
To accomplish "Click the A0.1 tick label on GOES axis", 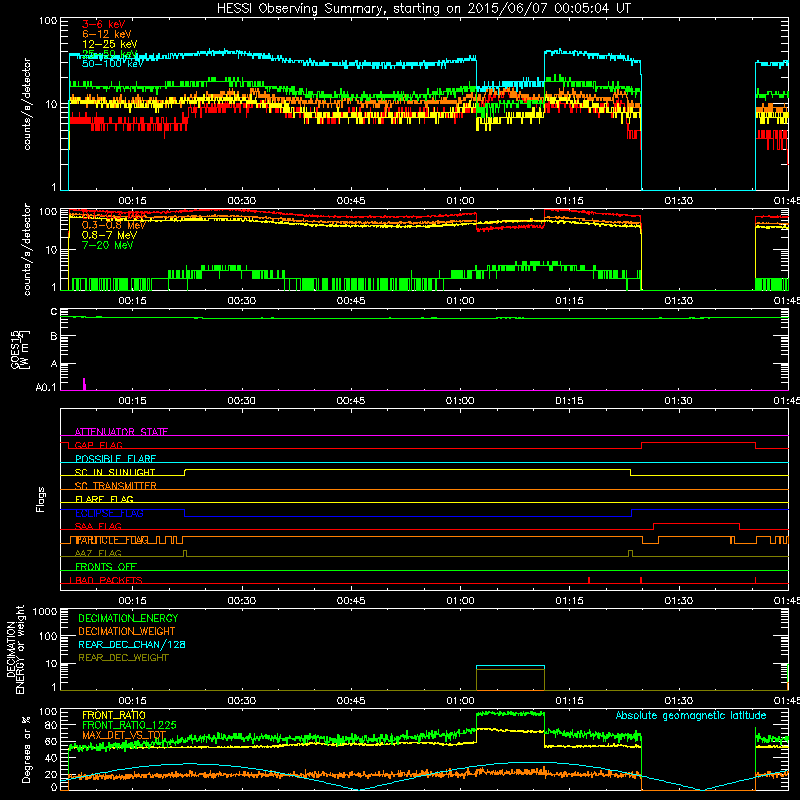I will pyautogui.click(x=46, y=388).
